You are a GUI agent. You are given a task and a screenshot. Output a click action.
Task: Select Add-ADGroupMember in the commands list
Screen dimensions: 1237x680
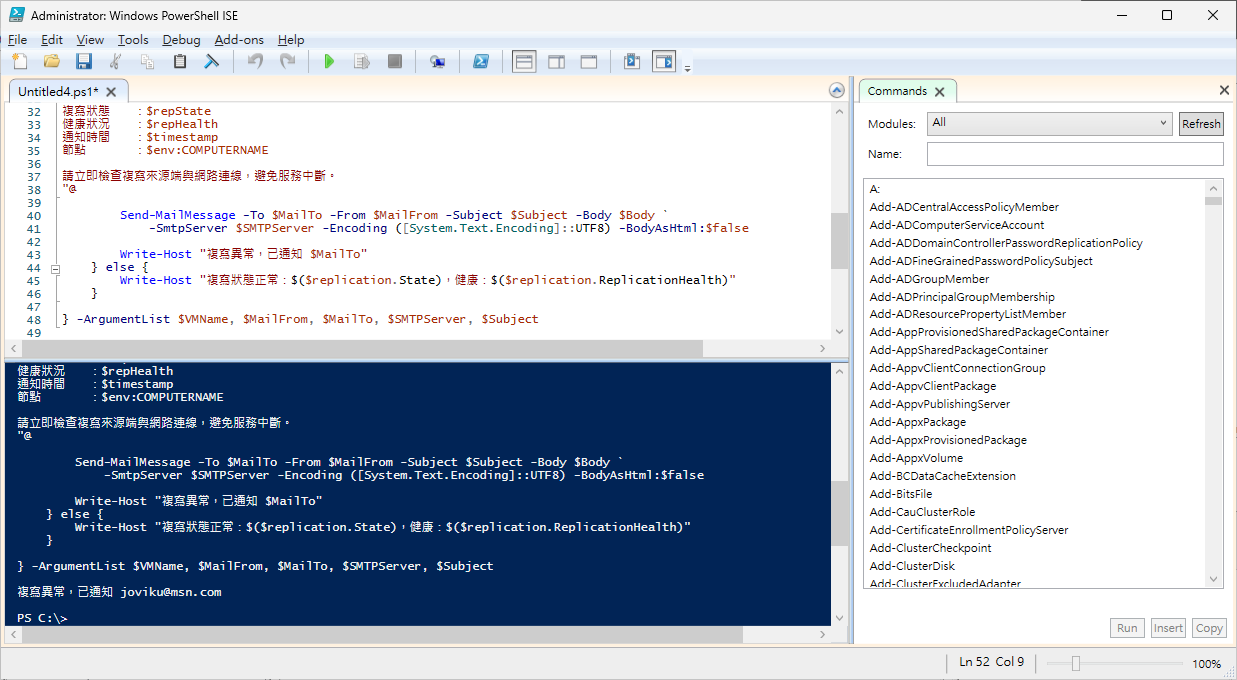pos(929,279)
